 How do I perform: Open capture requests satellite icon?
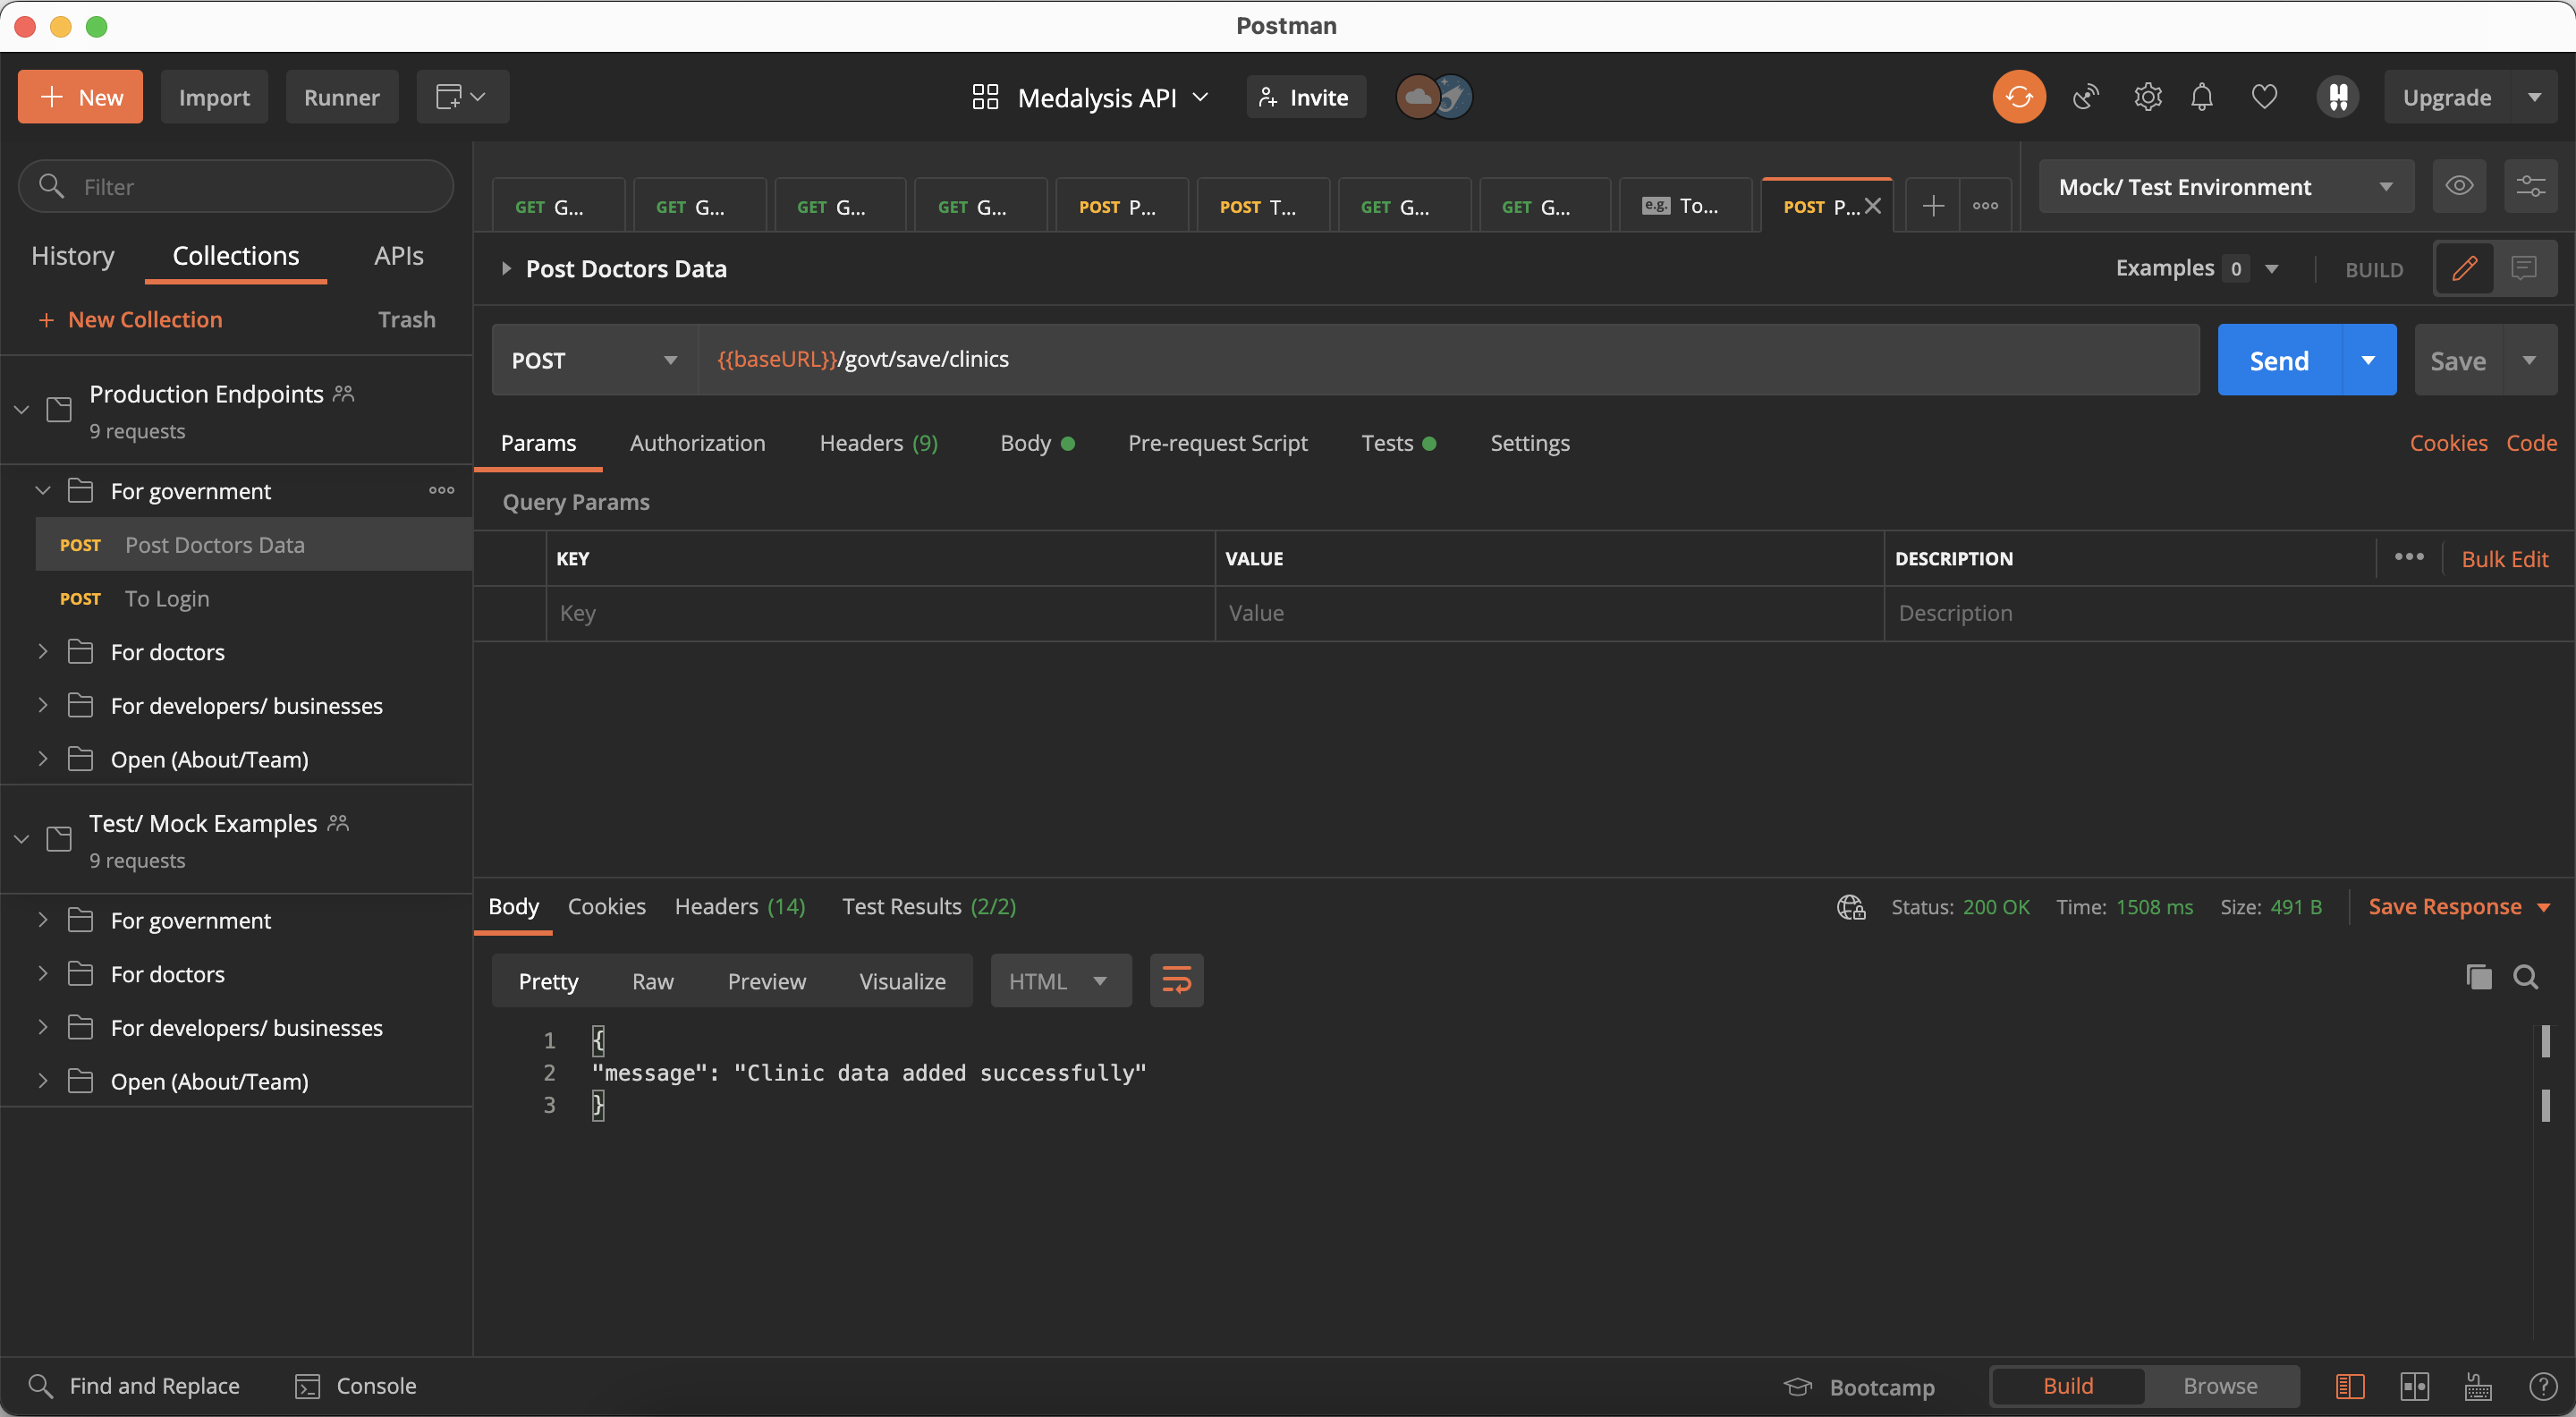tap(2085, 97)
